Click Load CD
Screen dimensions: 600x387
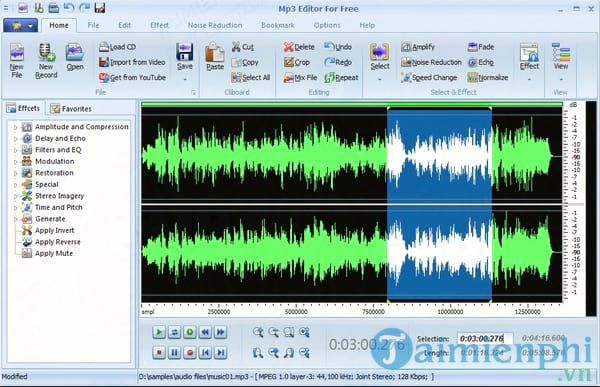point(117,47)
